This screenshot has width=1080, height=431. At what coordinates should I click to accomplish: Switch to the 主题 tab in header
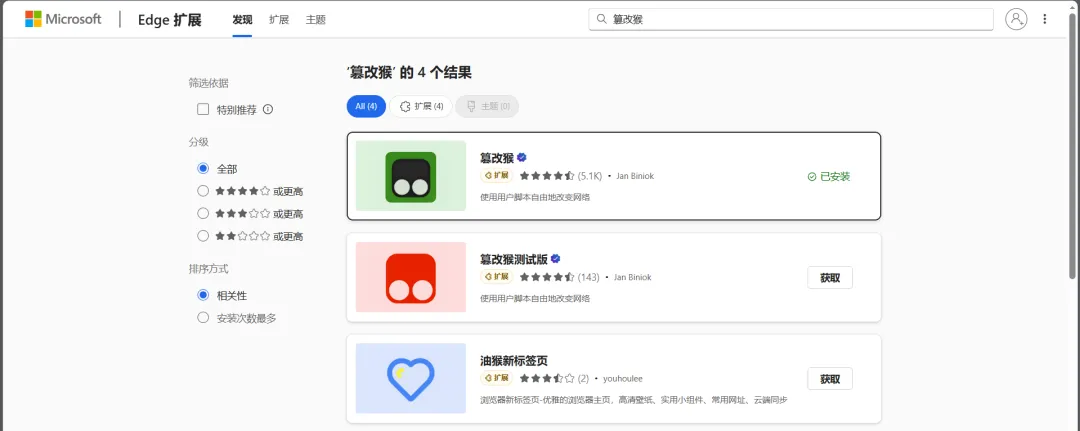point(315,20)
